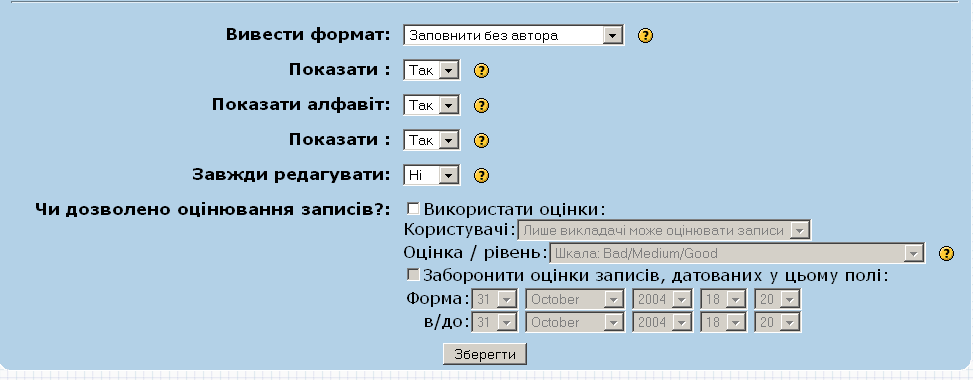Image resolution: width=973 pixels, height=380 pixels.
Task: Toggle Заборонити оцінки записів checkbox
Action: pyautogui.click(x=413, y=274)
